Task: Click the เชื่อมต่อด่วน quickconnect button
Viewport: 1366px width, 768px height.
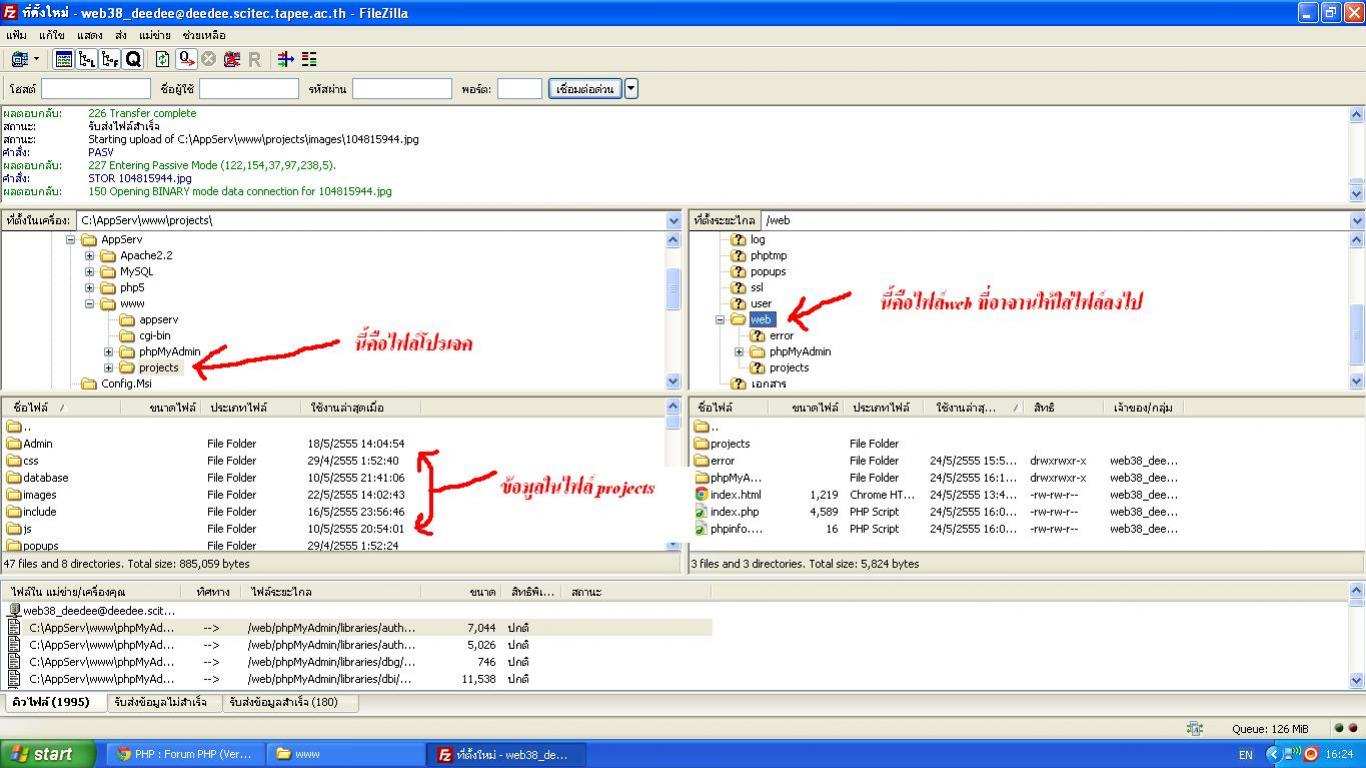Action: 585,89
